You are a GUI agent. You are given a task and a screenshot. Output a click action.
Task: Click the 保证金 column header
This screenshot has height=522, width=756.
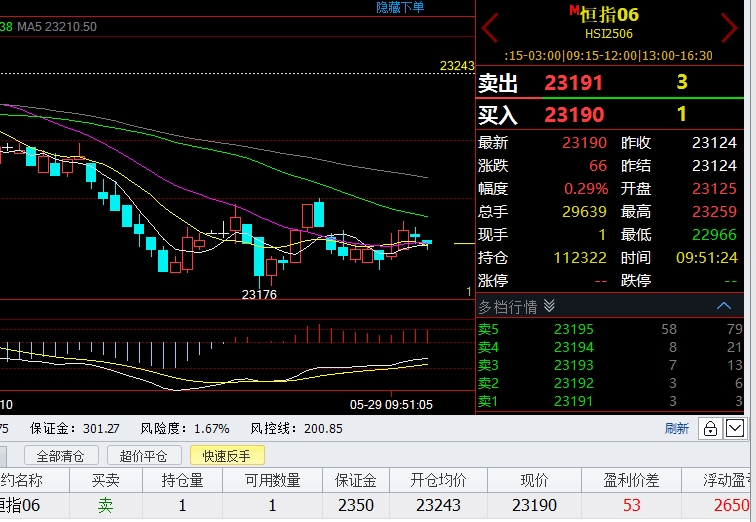coord(356,480)
